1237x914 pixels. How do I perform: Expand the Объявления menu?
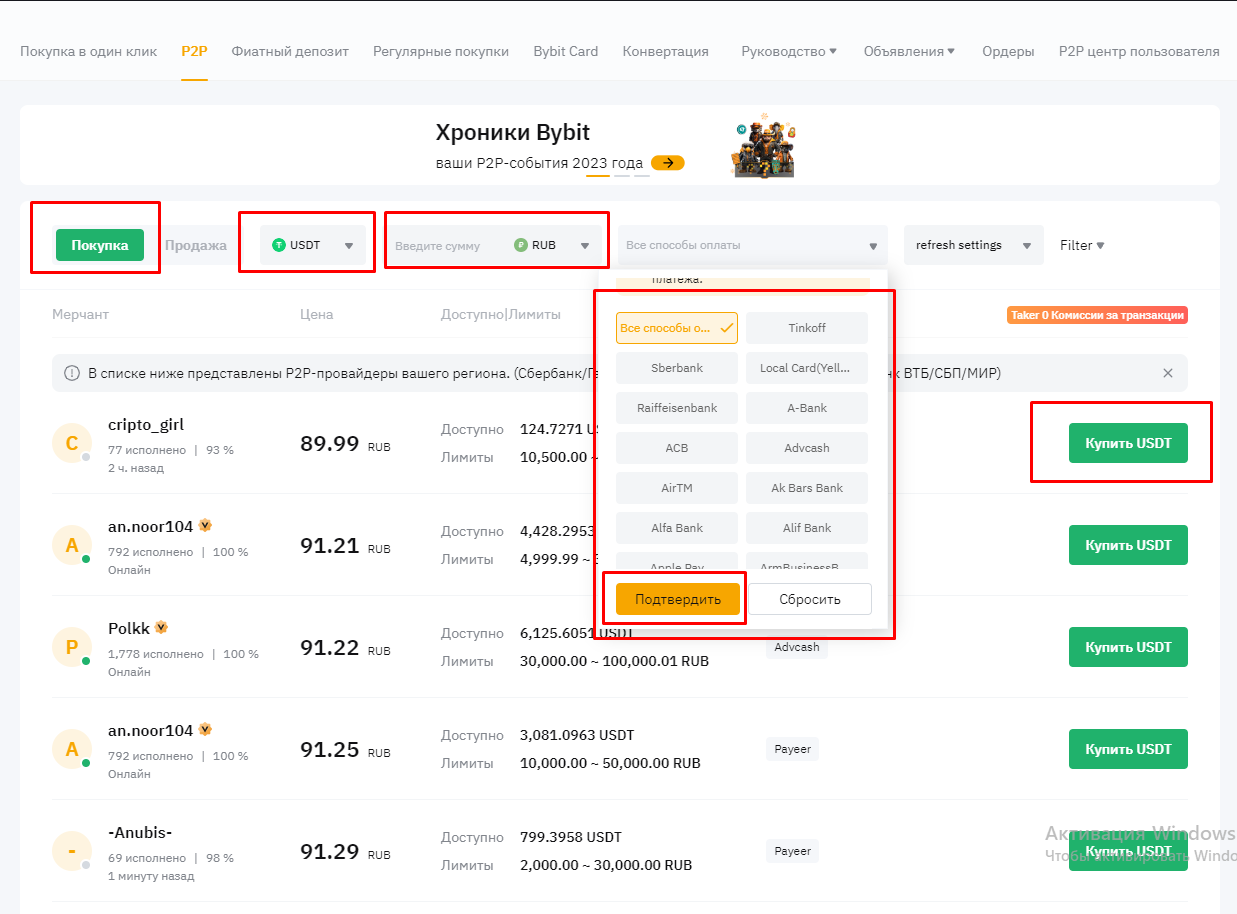coord(909,51)
